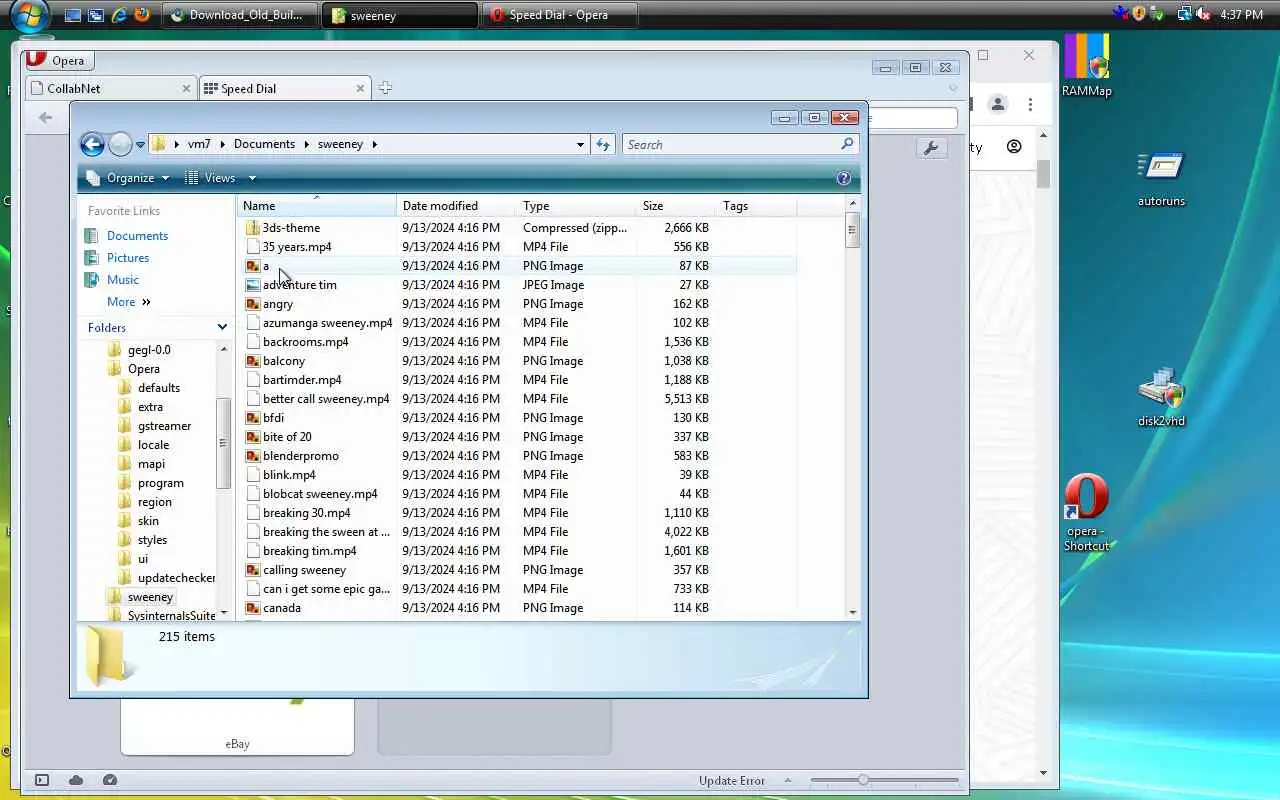1280x800 pixels.
Task: Sort files by Date modified column
Action: (456, 206)
